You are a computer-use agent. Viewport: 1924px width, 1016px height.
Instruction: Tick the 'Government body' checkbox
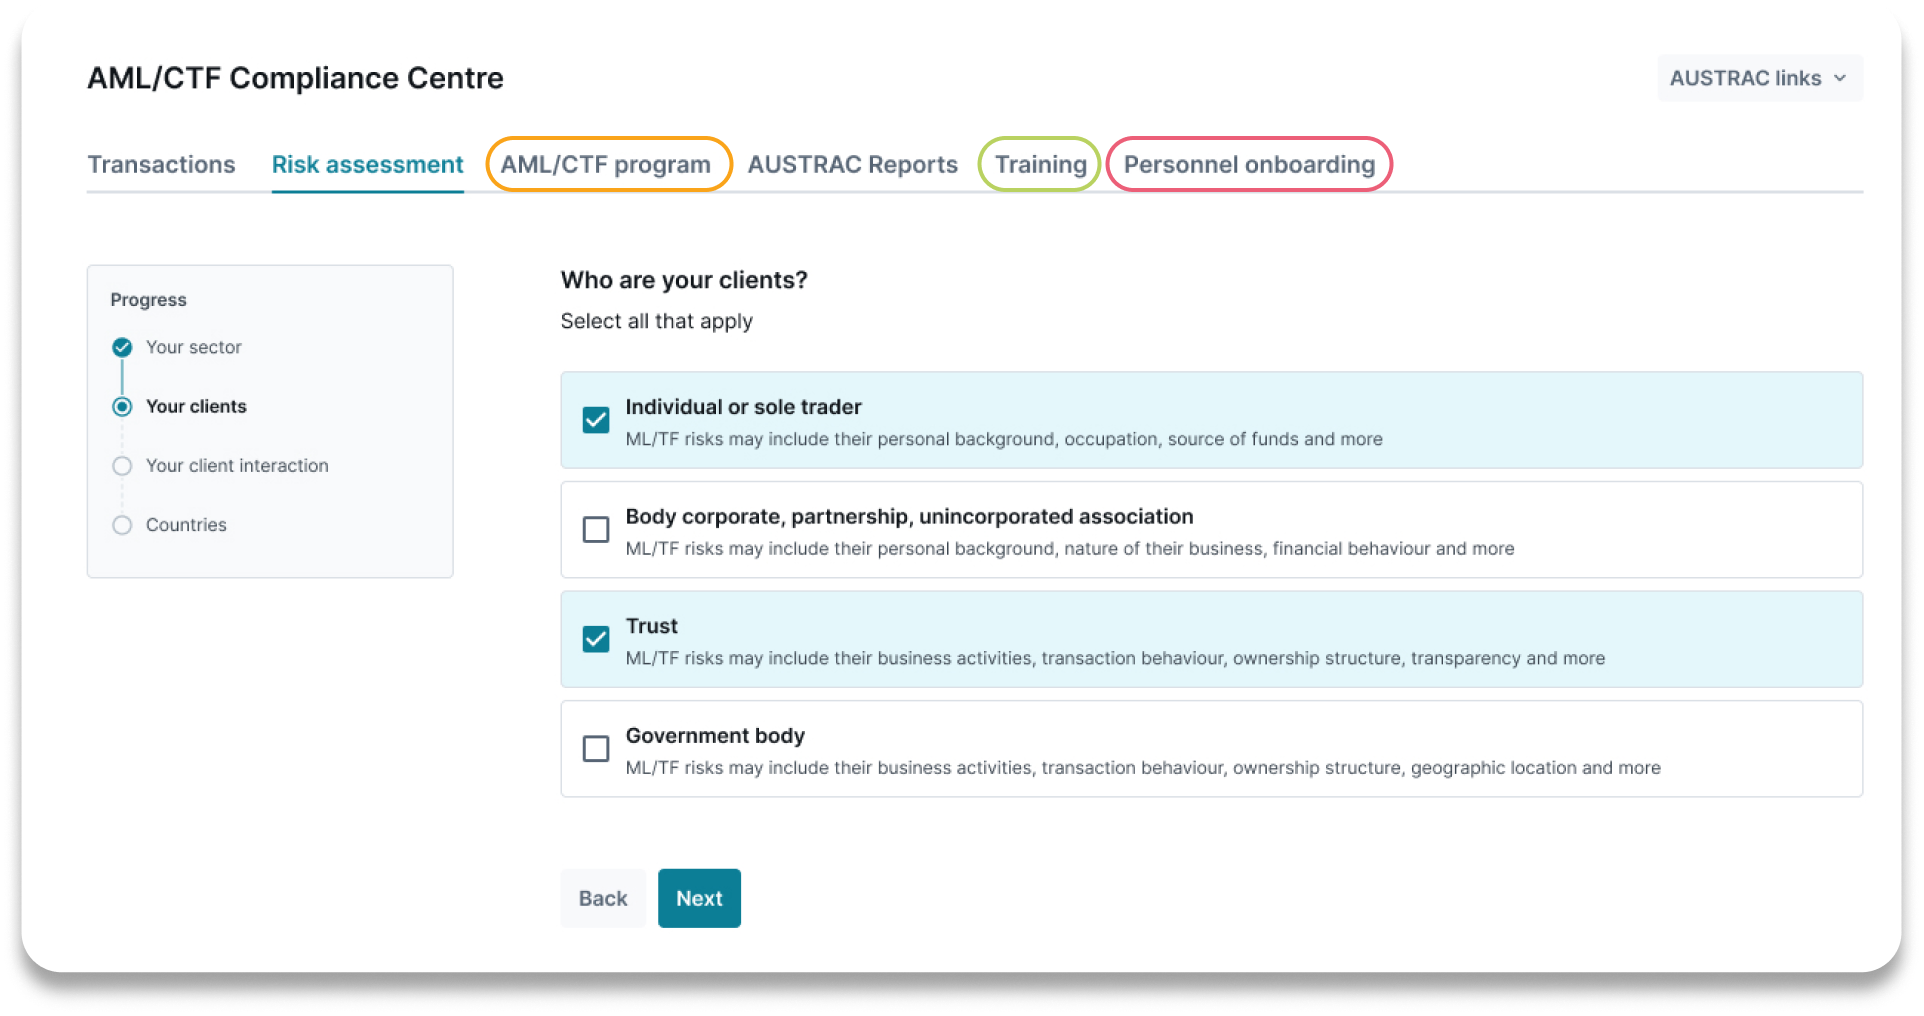tap(596, 748)
